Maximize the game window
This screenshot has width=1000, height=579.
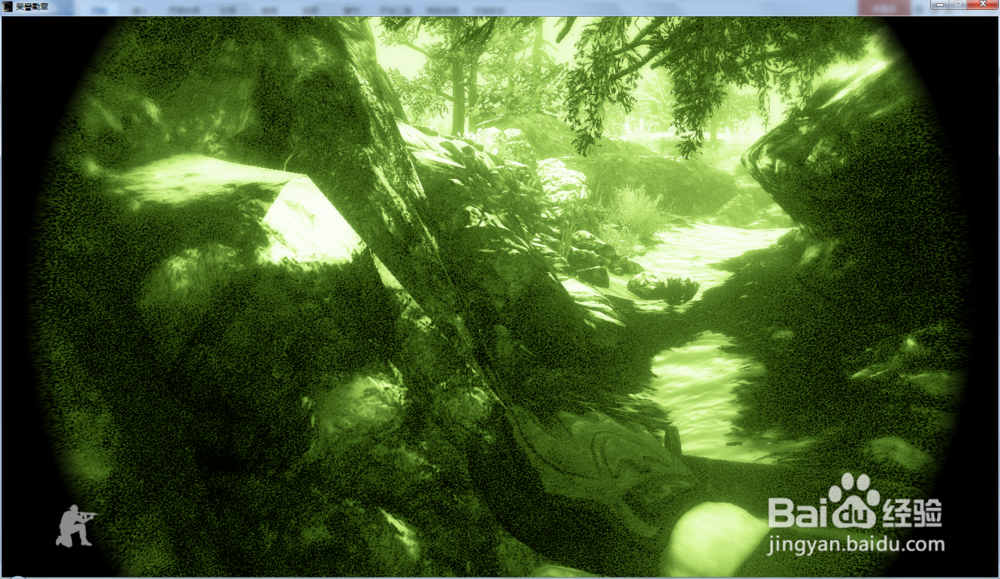pyautogui.click(x=958, y=4)
